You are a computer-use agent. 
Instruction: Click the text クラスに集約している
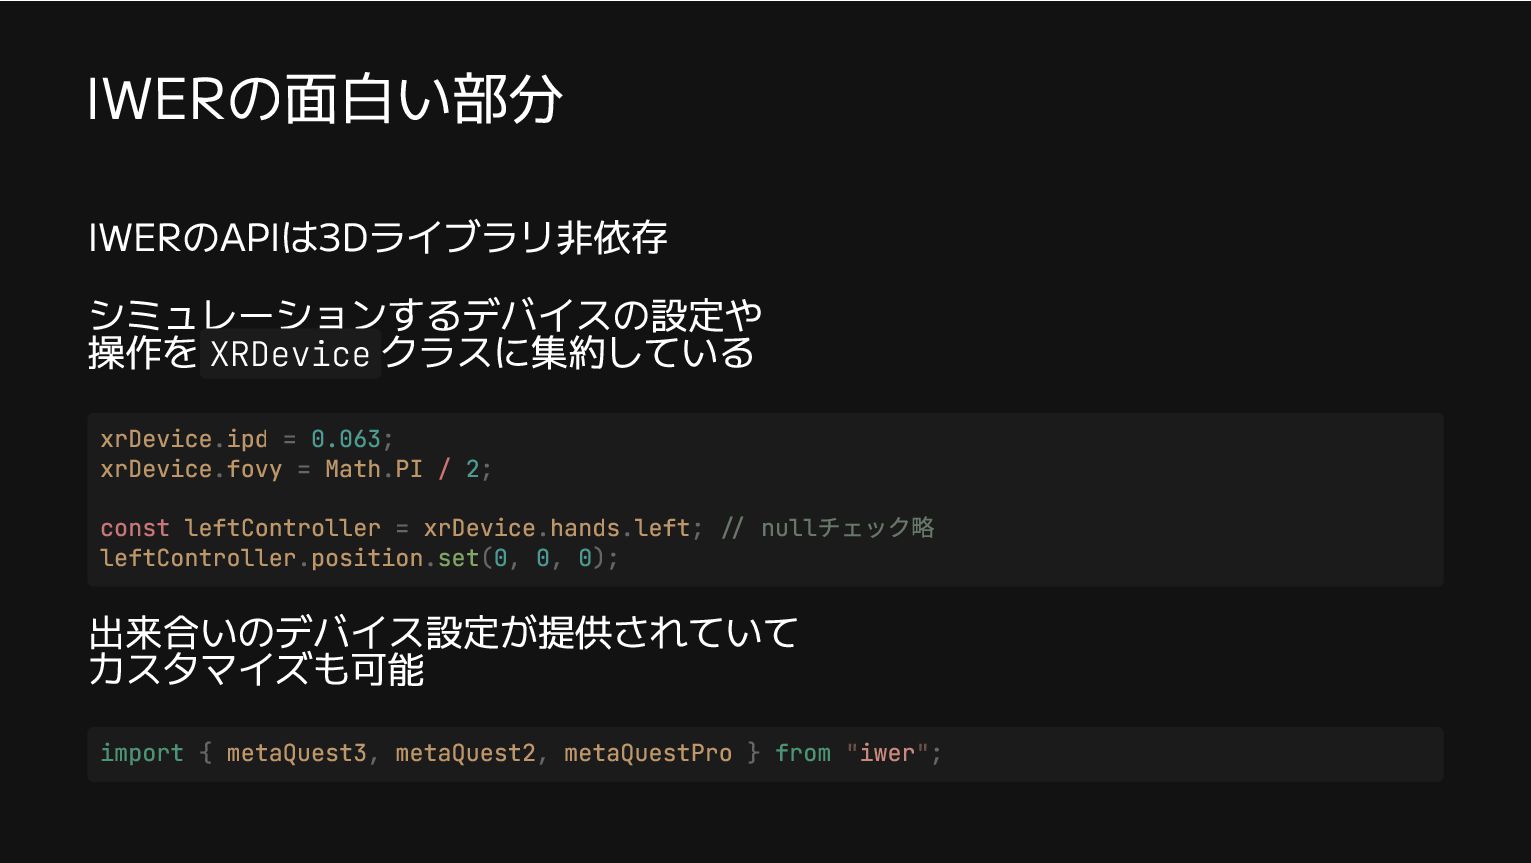(568, 353)
